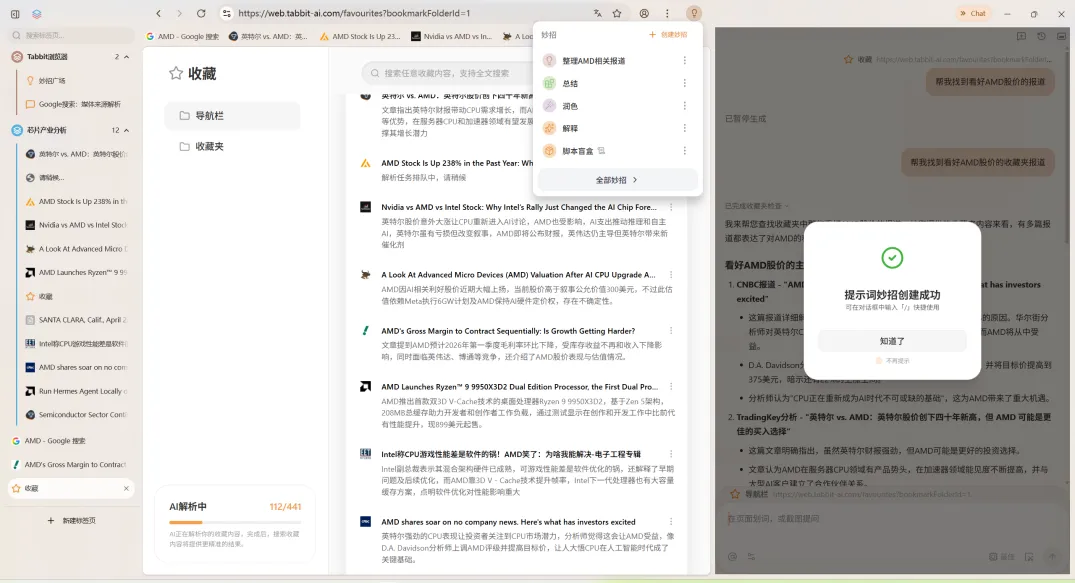The height and width of the screenshot is (583, 1075).
Task: Open A Look At Advanced Micro Devices bookmark
Action: pos(518,274)
